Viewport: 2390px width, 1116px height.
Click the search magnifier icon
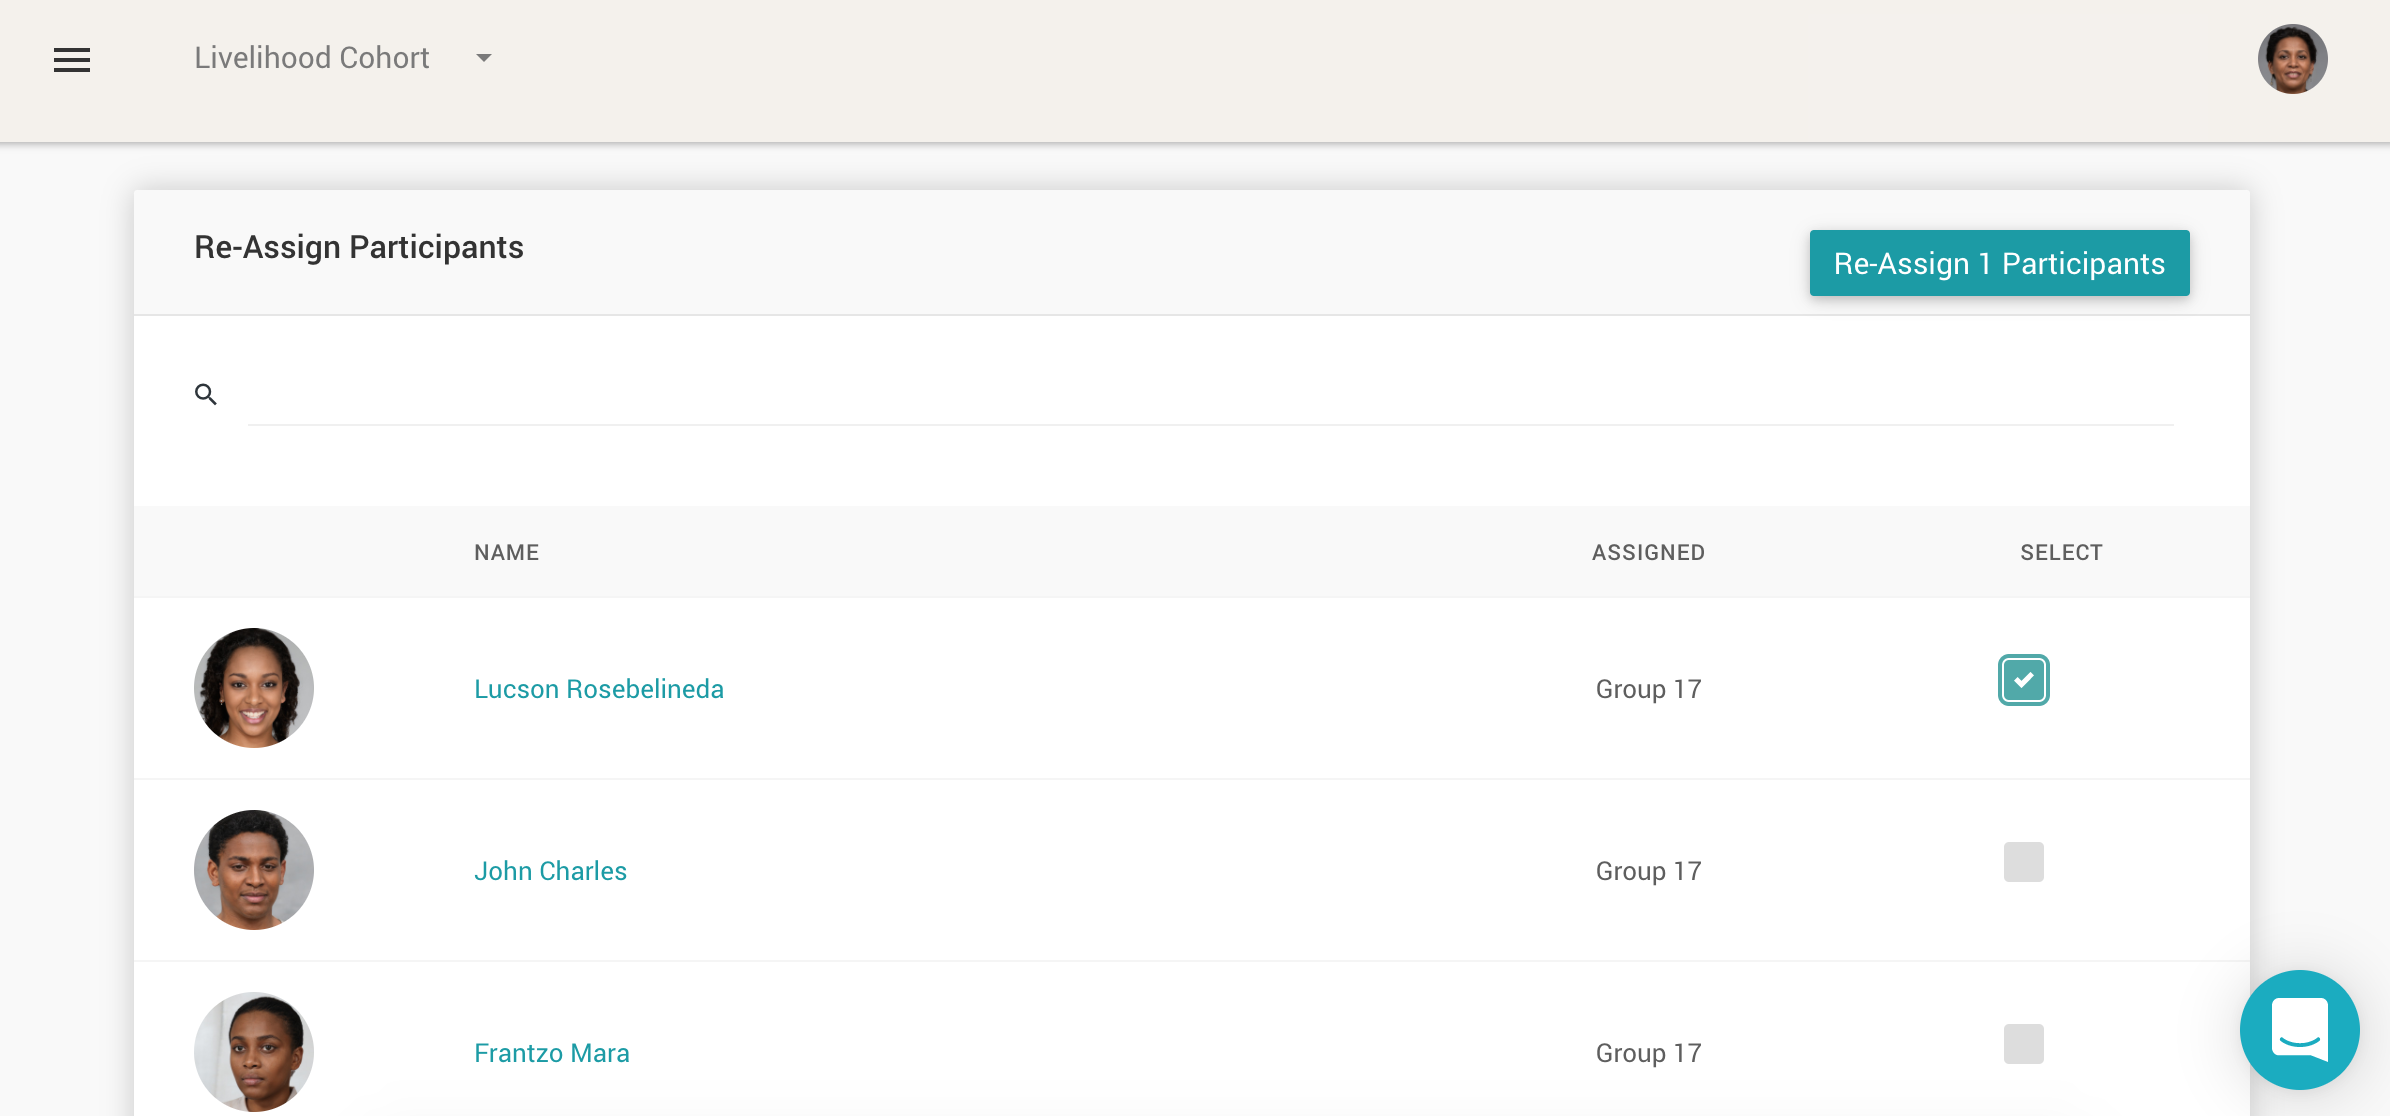[x=206, y=395]
